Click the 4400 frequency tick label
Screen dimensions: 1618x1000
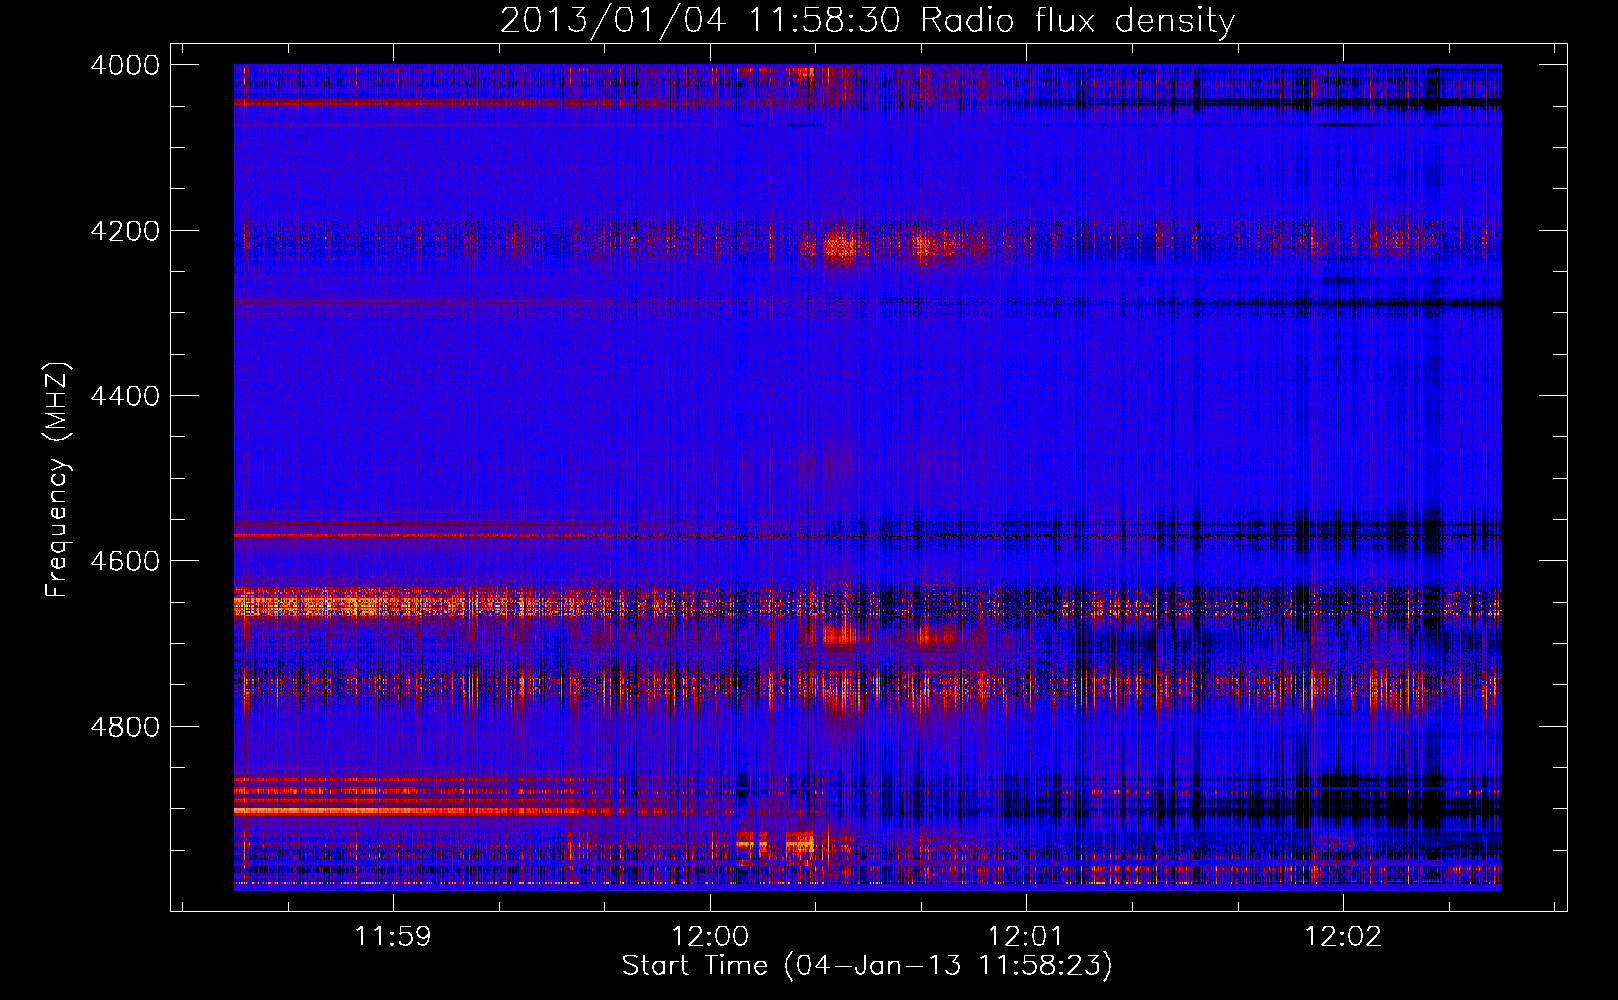[125, 396]
